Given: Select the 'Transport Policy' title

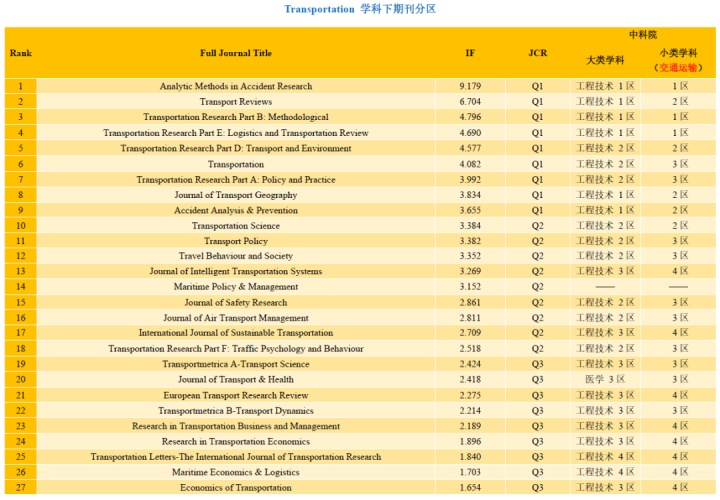Looking at the screenshot, I should point(236,241).
